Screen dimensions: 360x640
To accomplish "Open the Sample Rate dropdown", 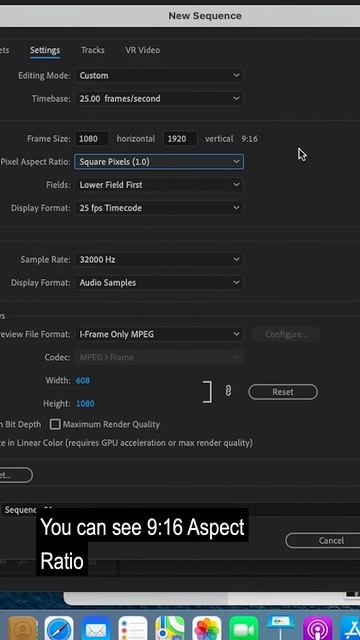I will [x=159, y=260].
